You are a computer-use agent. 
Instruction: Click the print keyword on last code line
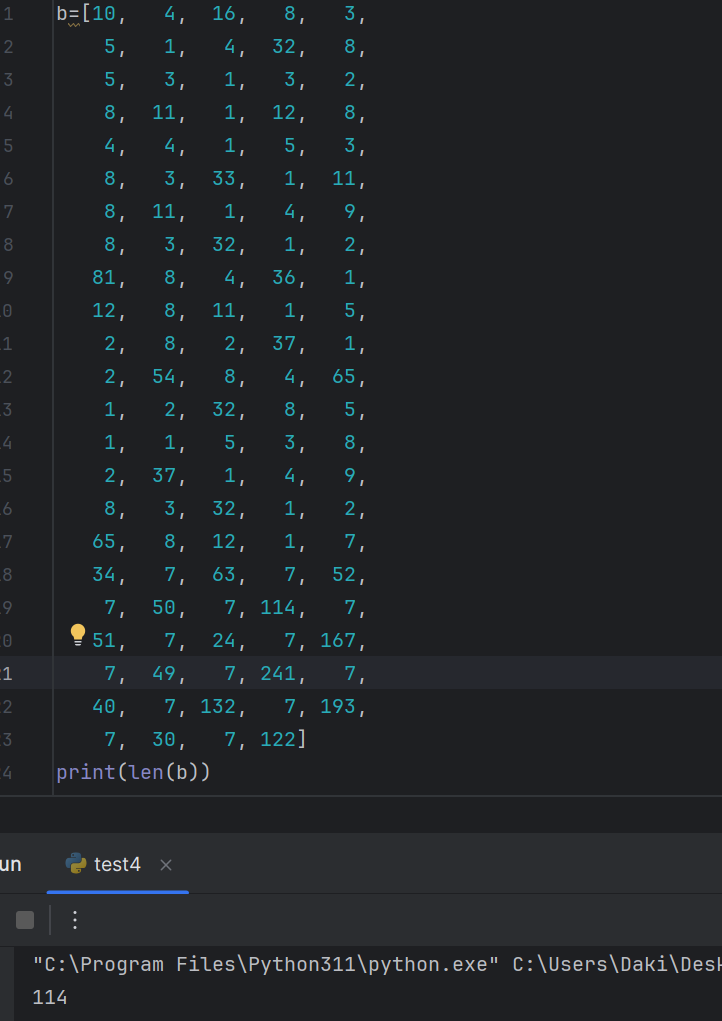coord(85,773)
